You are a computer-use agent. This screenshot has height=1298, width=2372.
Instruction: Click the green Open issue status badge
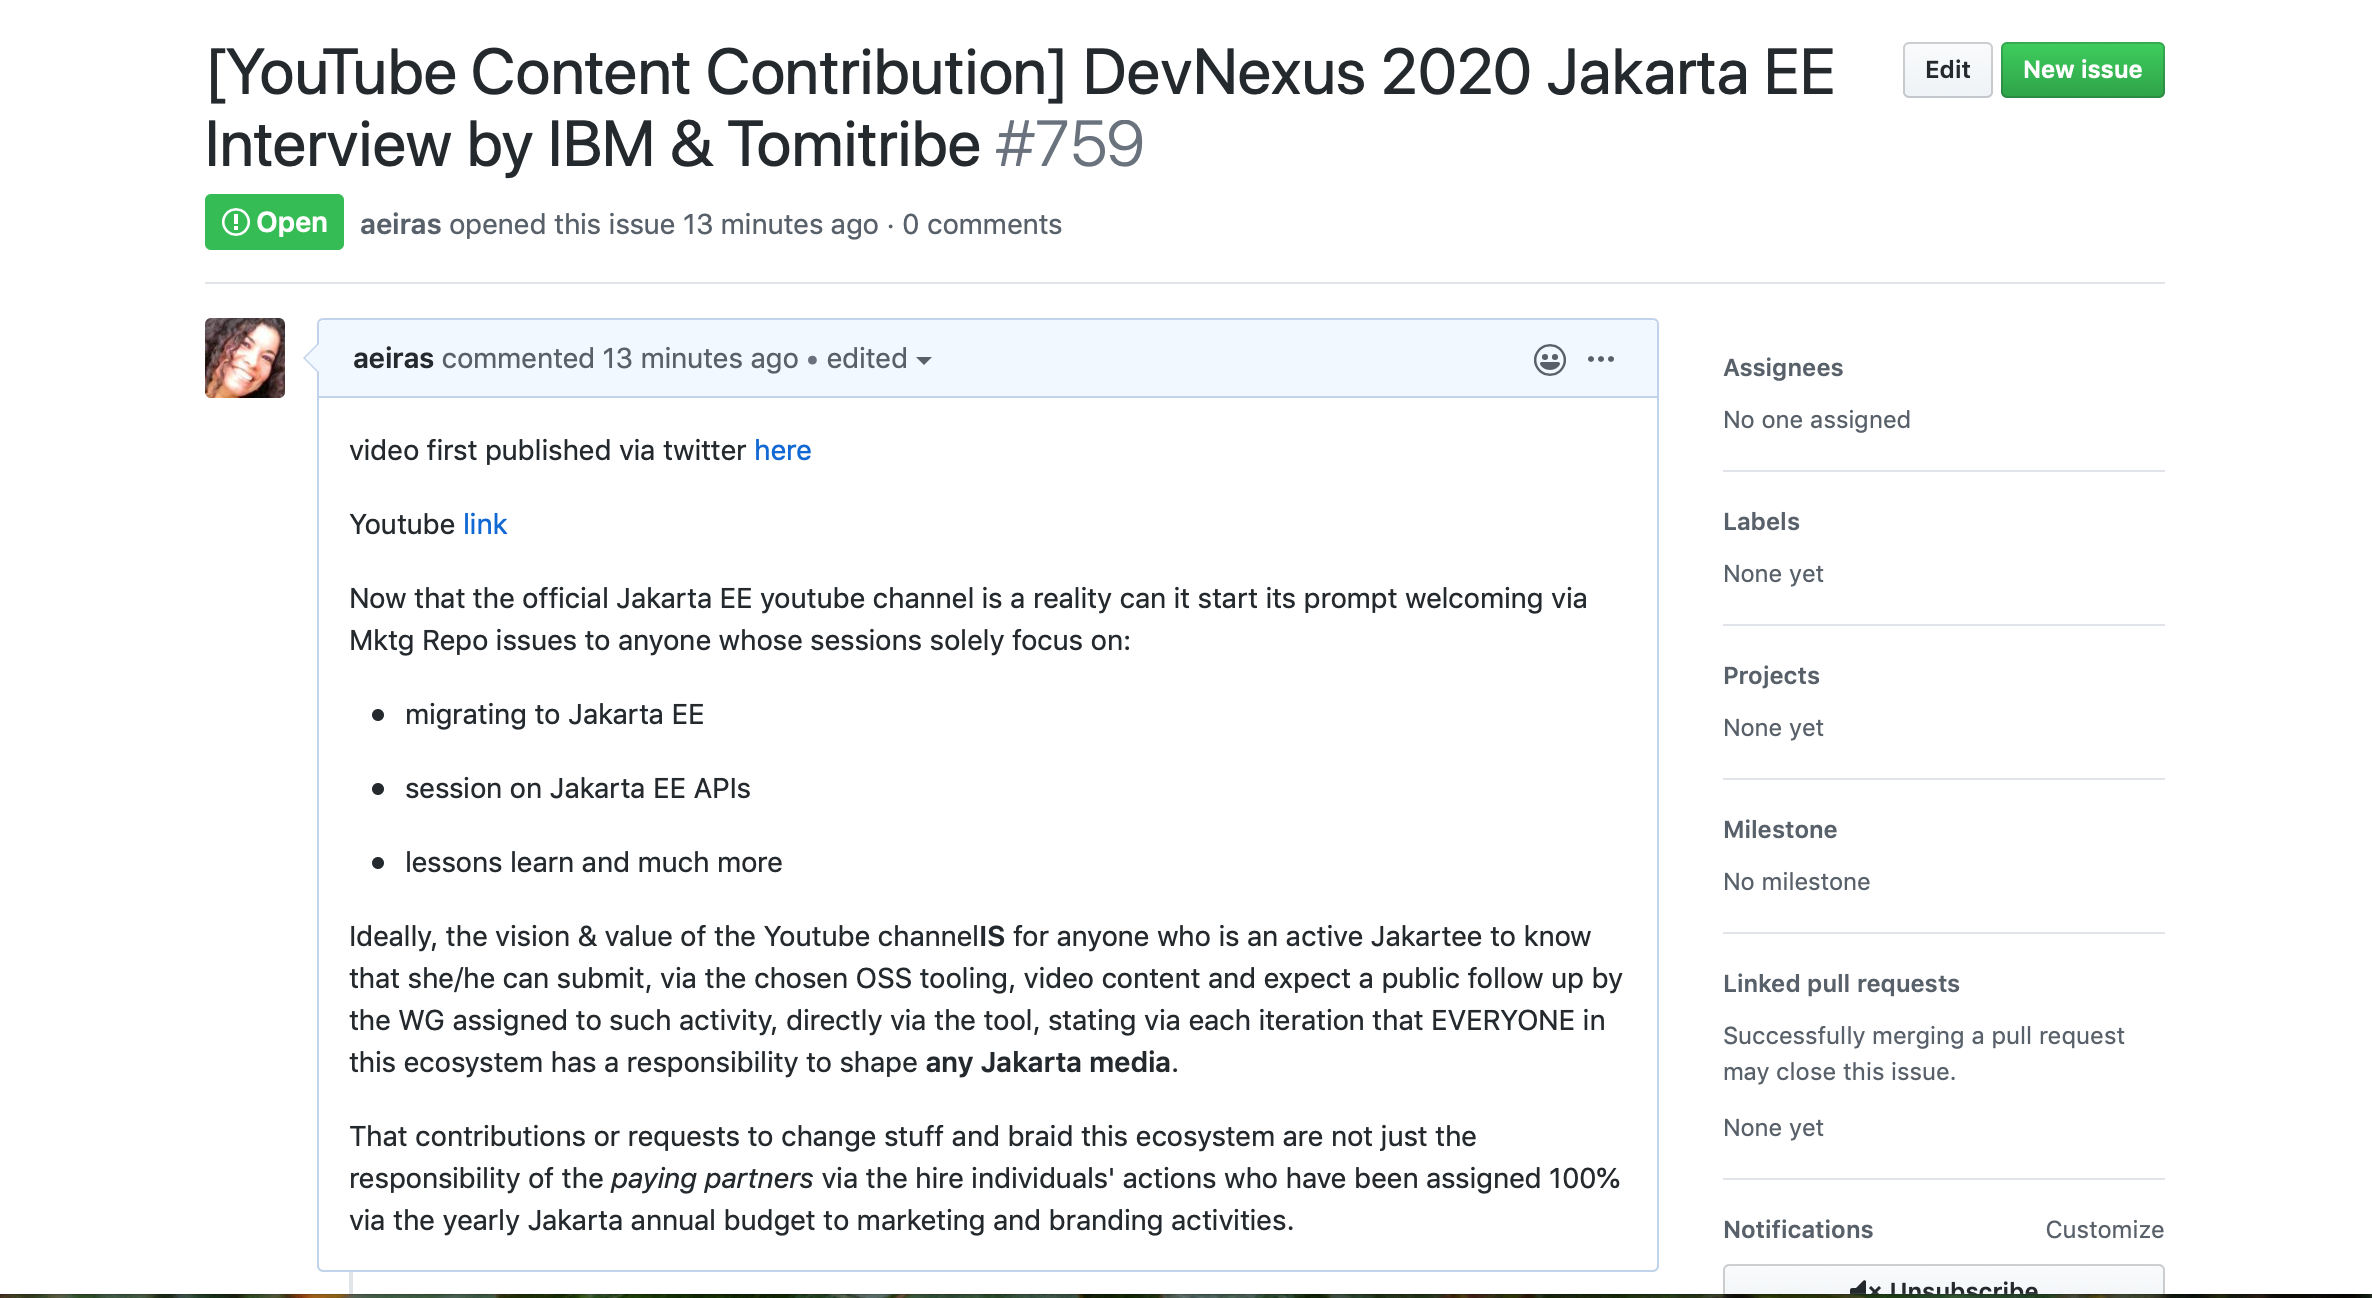pos(274,222)
